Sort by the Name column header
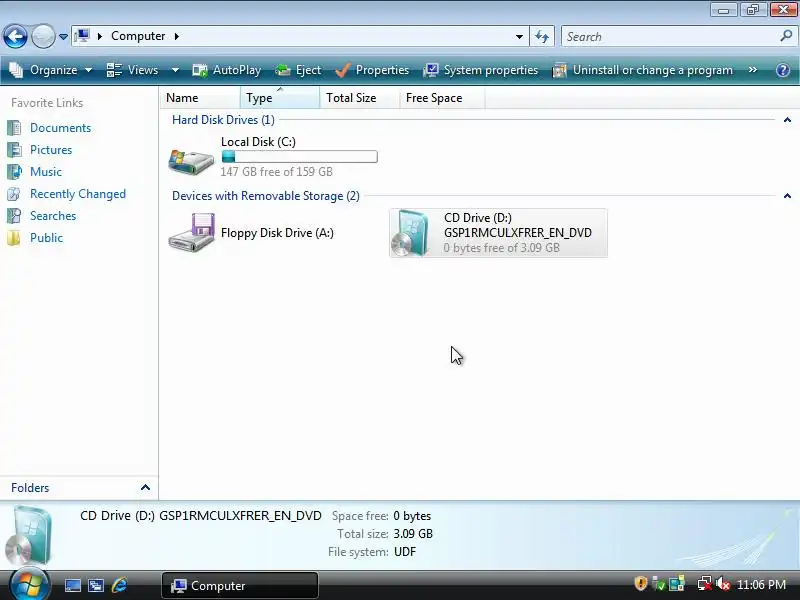The image size is (800, 600). [200, 97]
